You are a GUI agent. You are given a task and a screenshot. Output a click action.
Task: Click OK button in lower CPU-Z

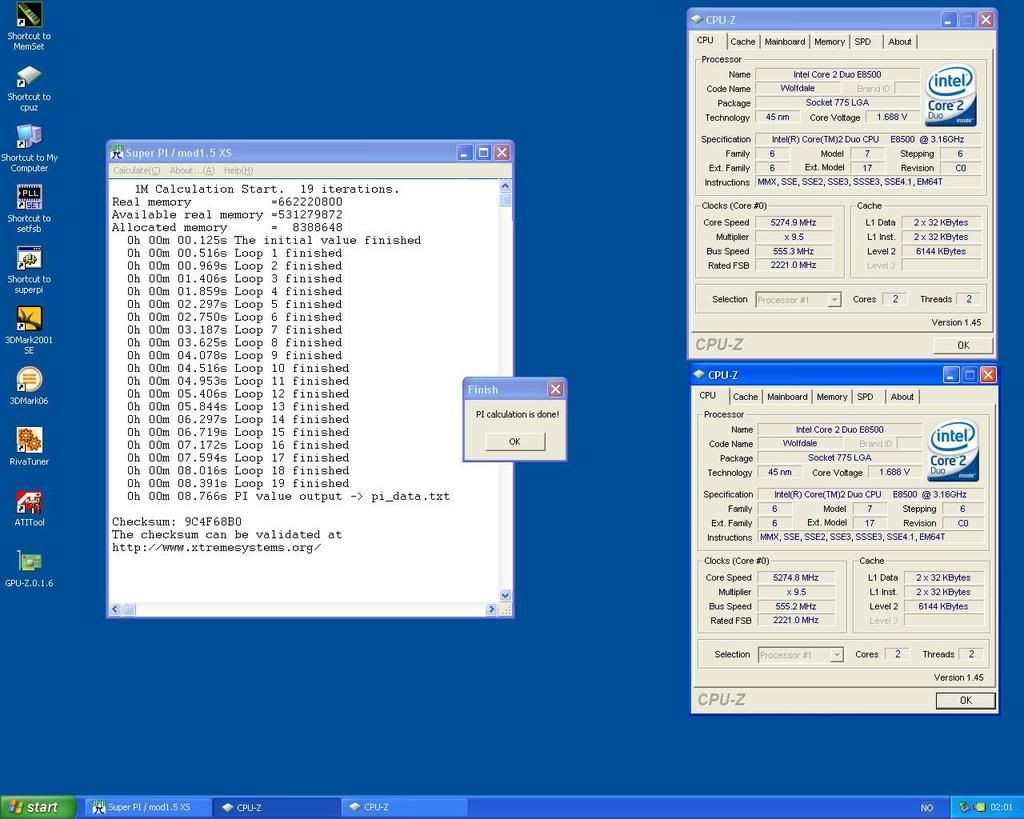coord(966,700)
